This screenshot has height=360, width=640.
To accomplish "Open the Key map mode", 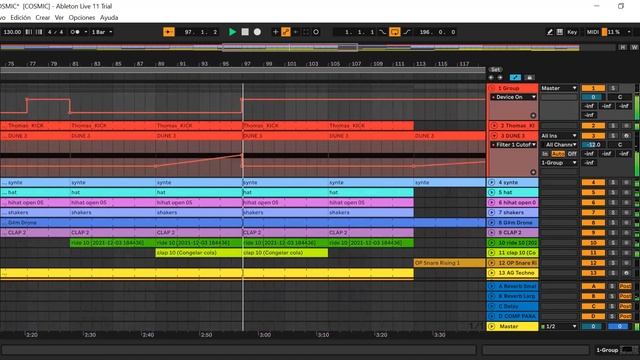I will pos(572,32).
